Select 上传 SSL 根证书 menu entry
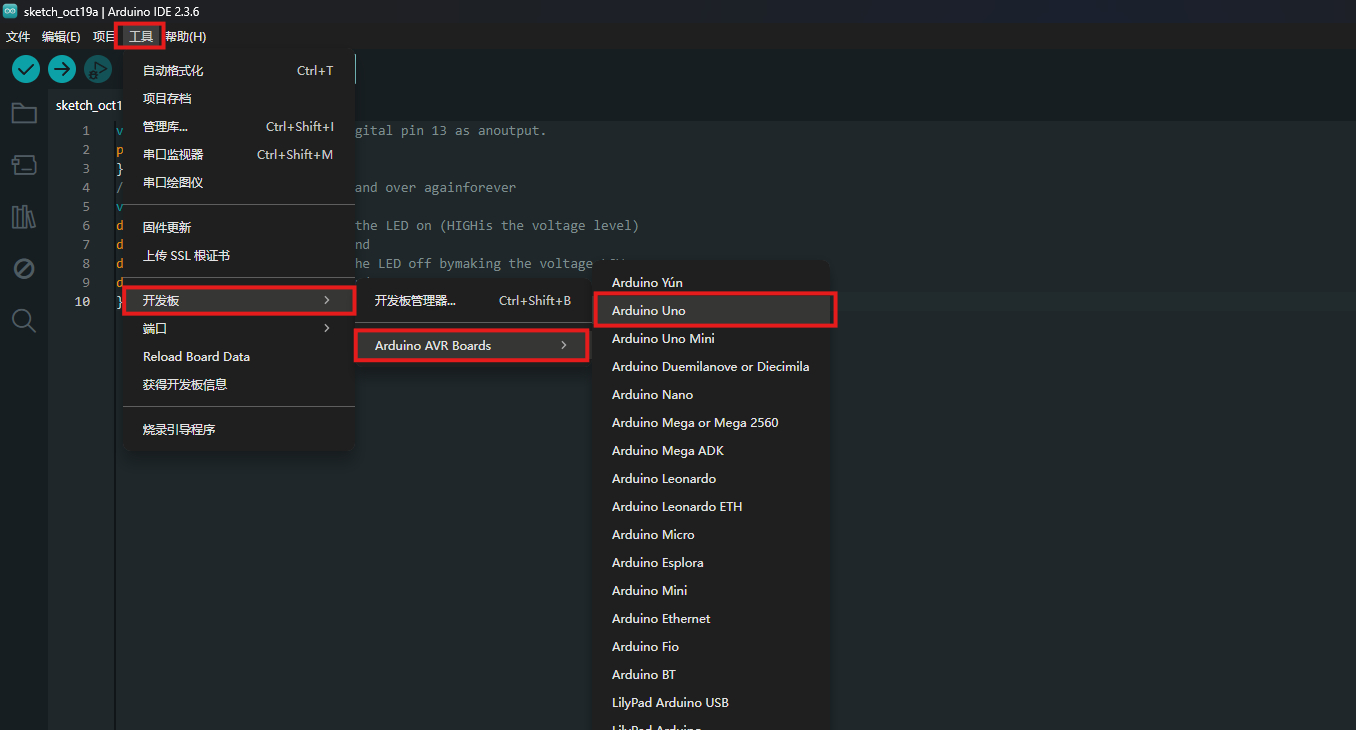Image resolution: width=1356 pixels, height=730 pixels. [x=238, y=256]
